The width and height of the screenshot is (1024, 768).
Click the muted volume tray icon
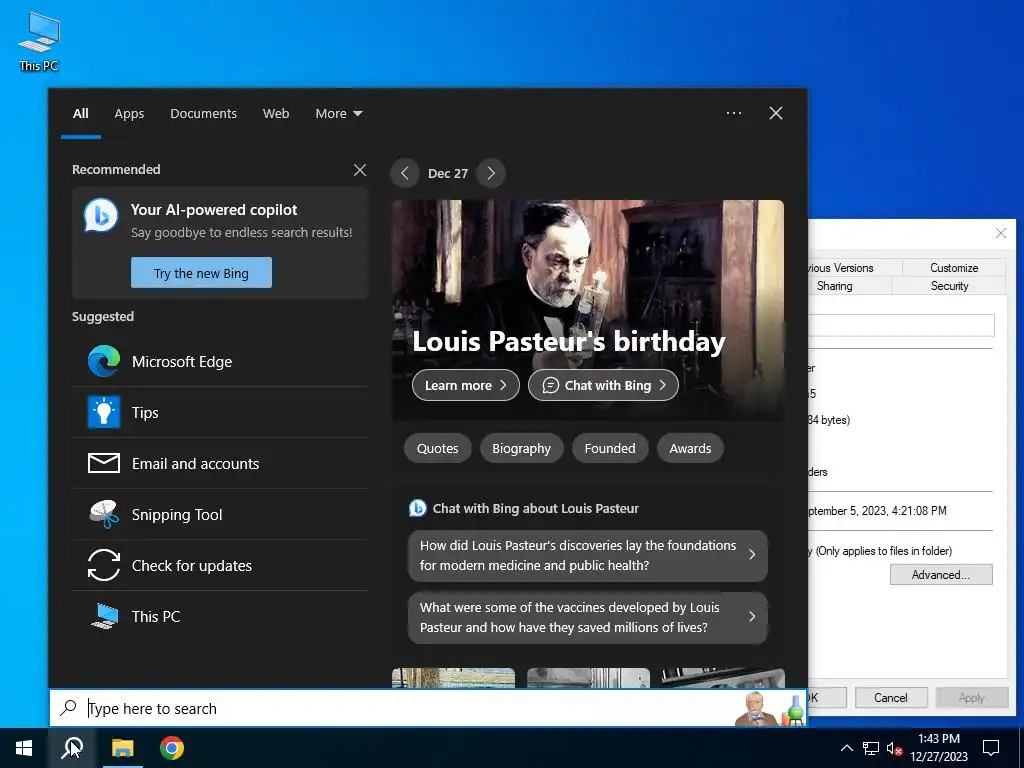coord(894,748)
